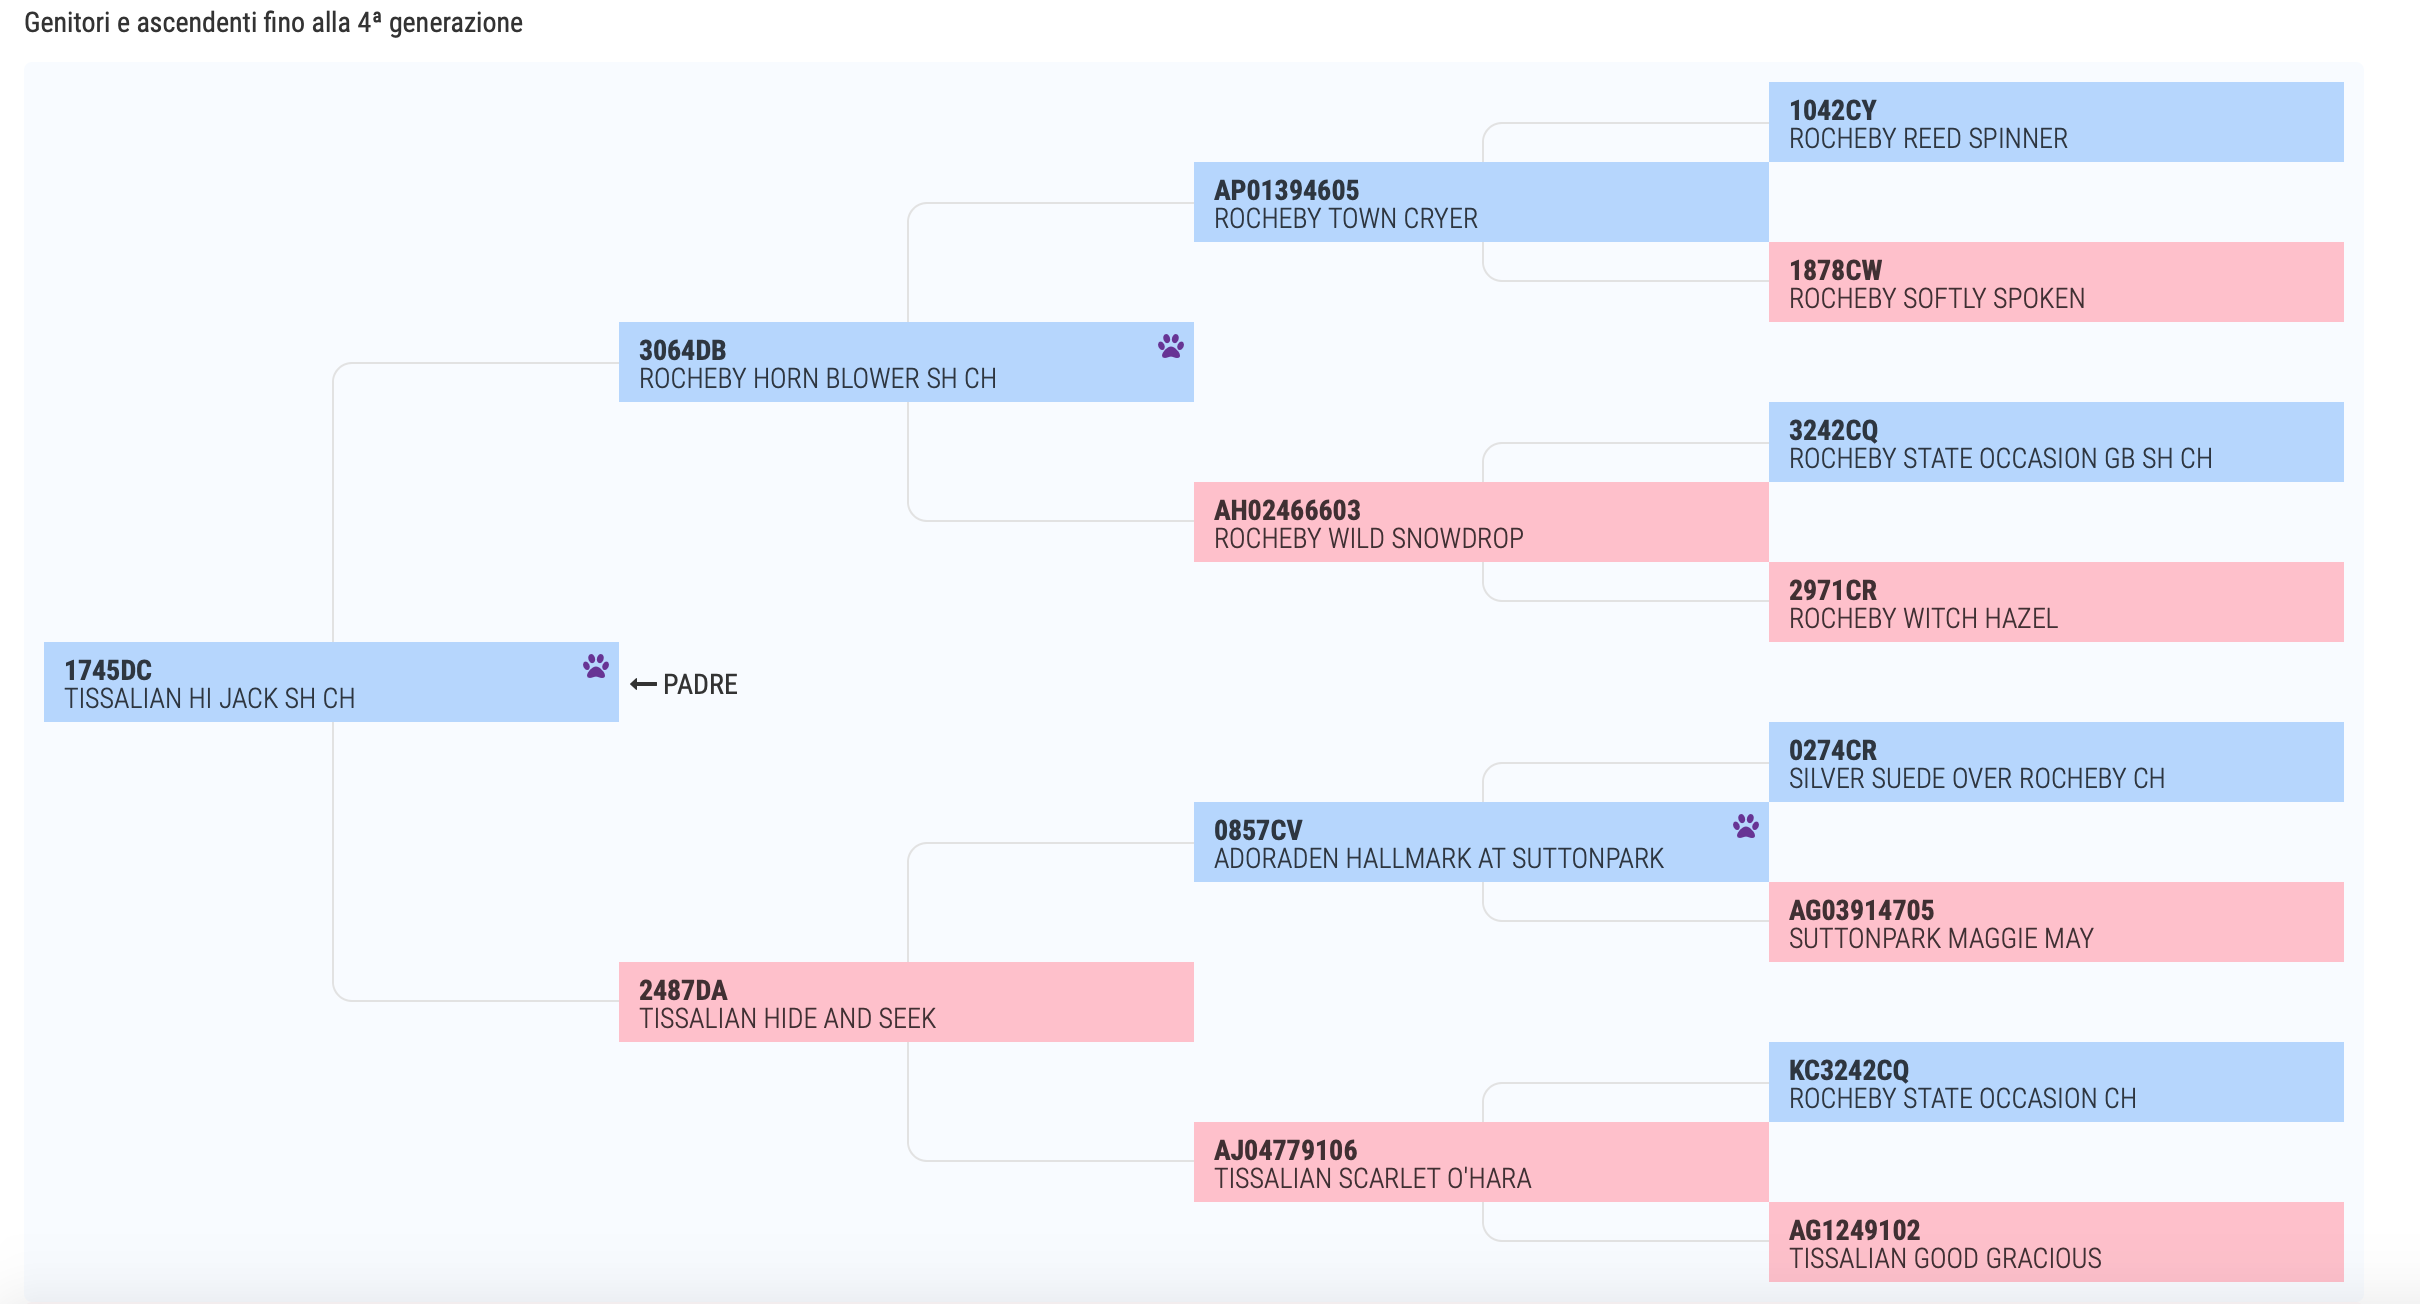Click the Genitori e ascendenti heading
This screenshot has height=1304, width=2420.
coord(273,22)
